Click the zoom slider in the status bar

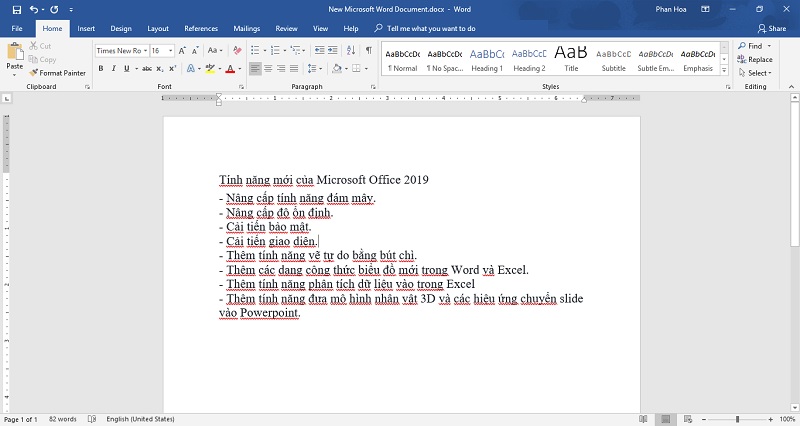(x=738, y=419)
